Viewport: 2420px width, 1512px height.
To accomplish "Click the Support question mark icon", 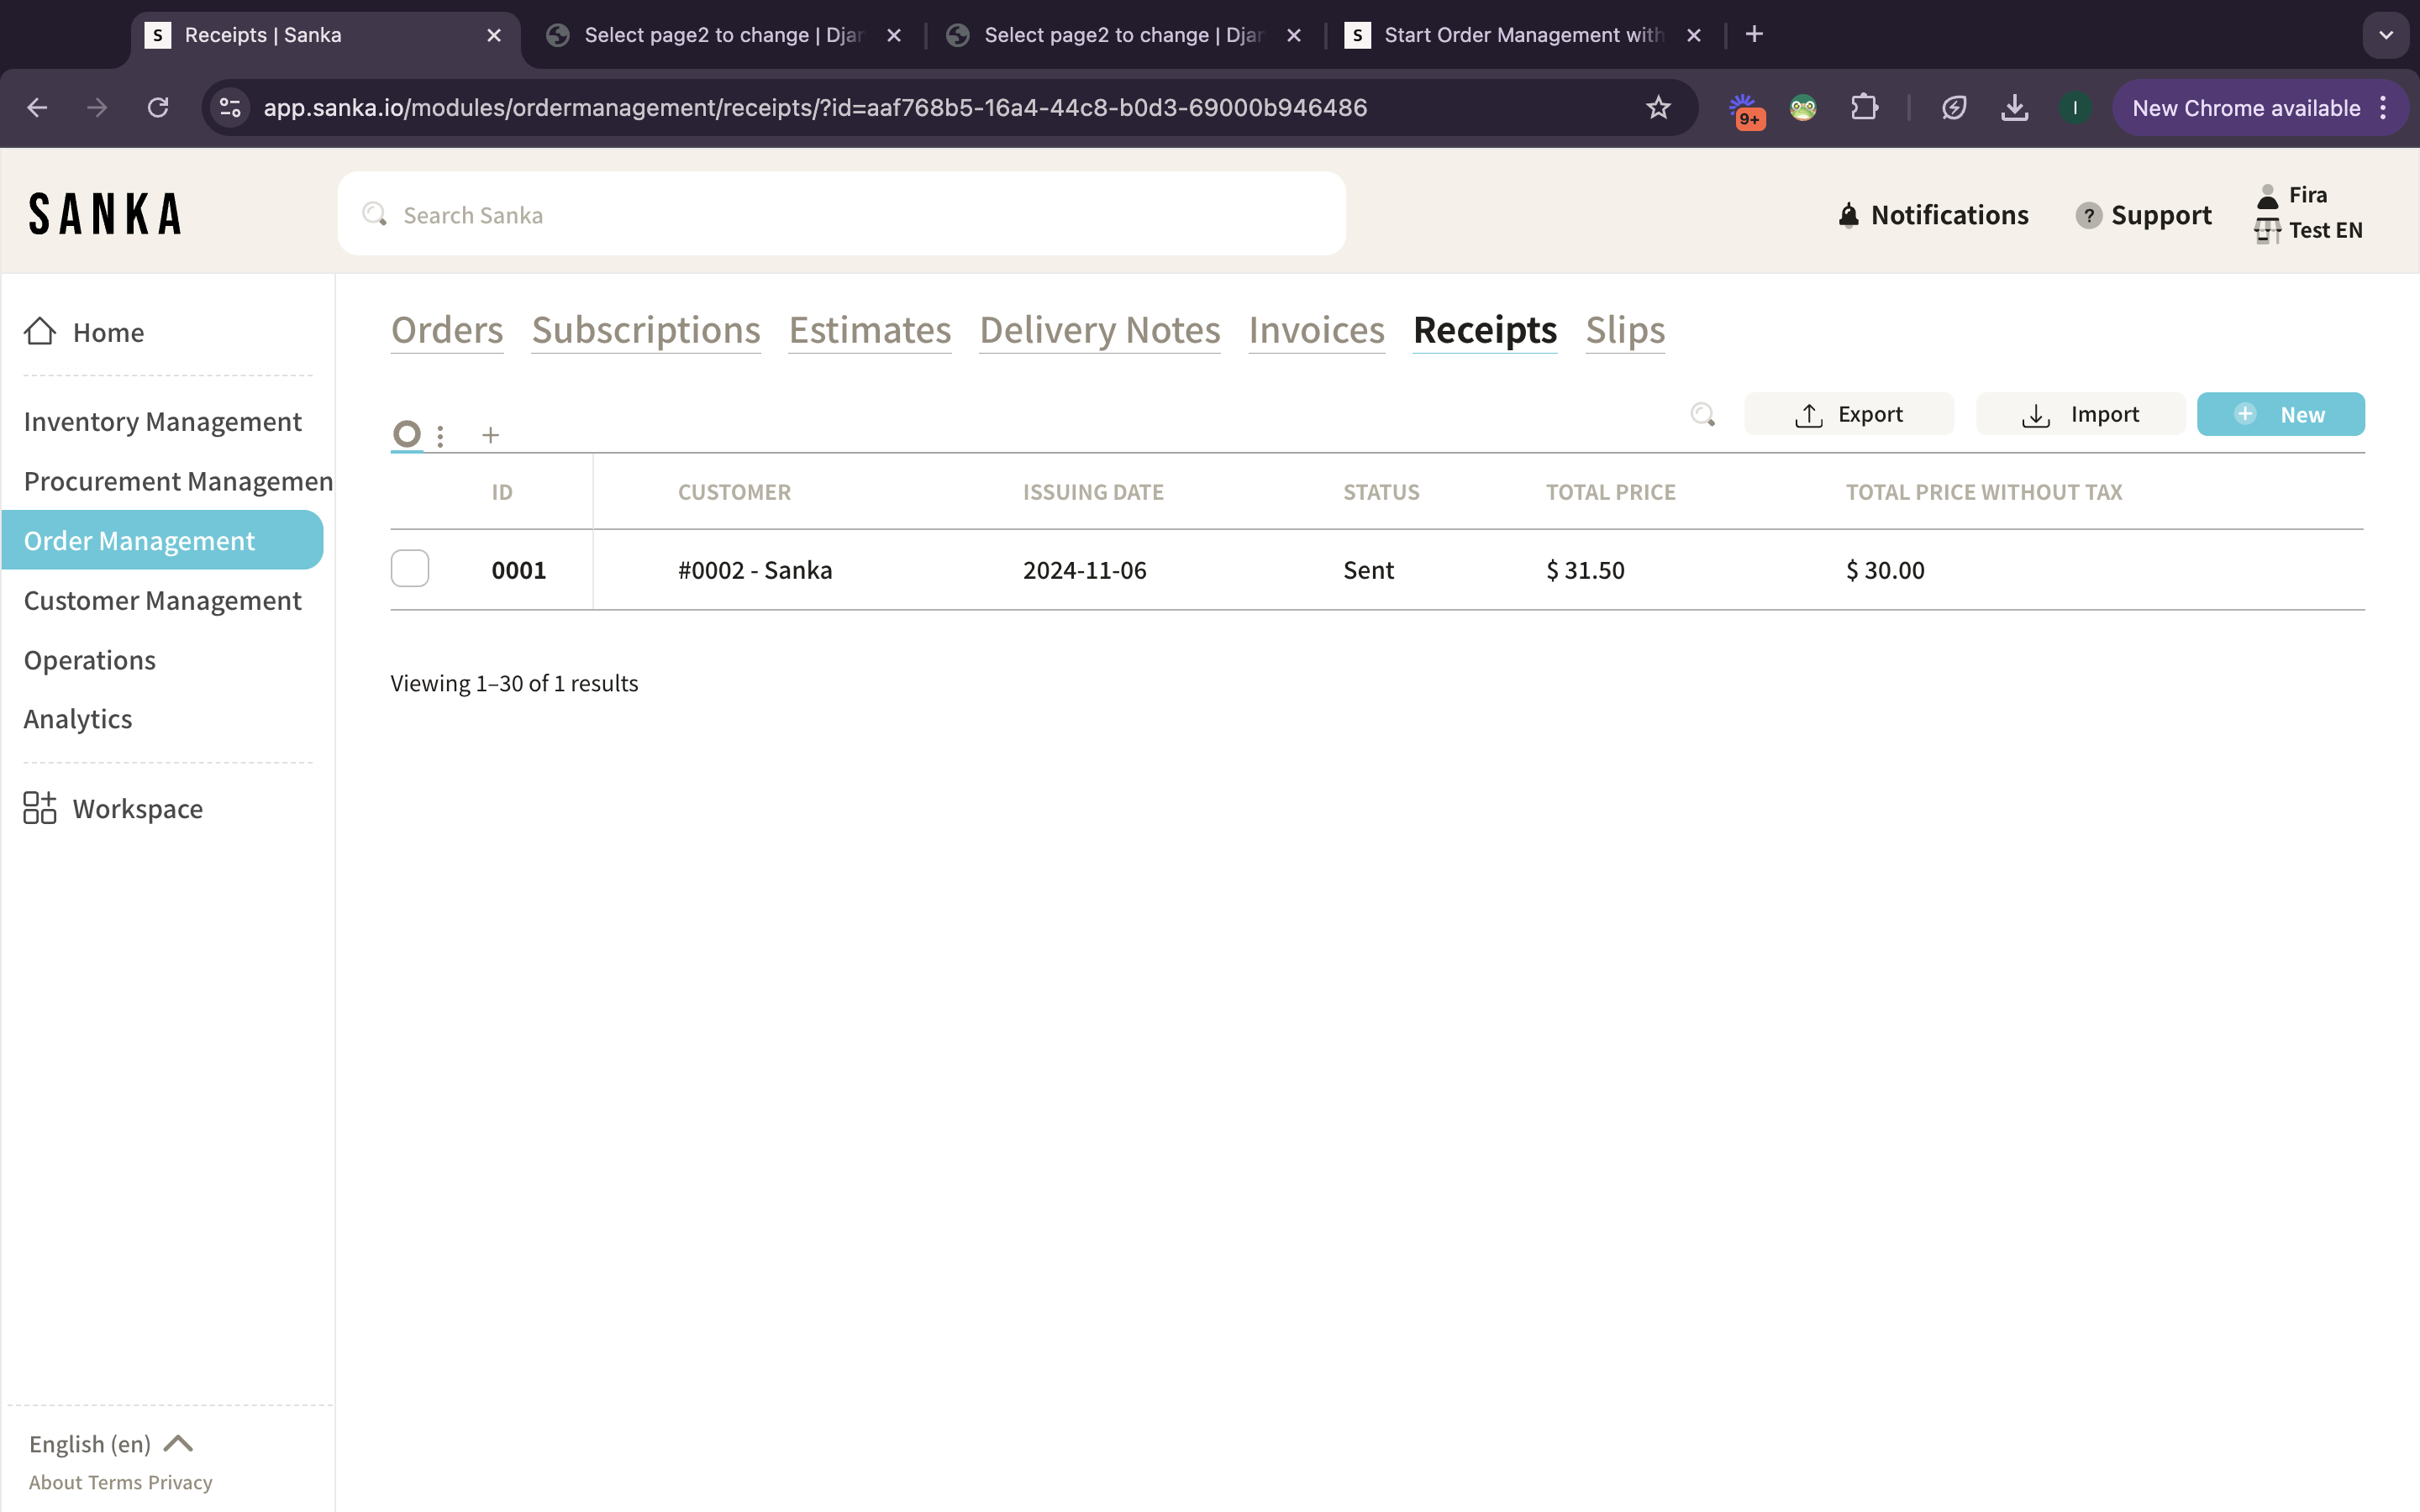I will (2088, 215).
